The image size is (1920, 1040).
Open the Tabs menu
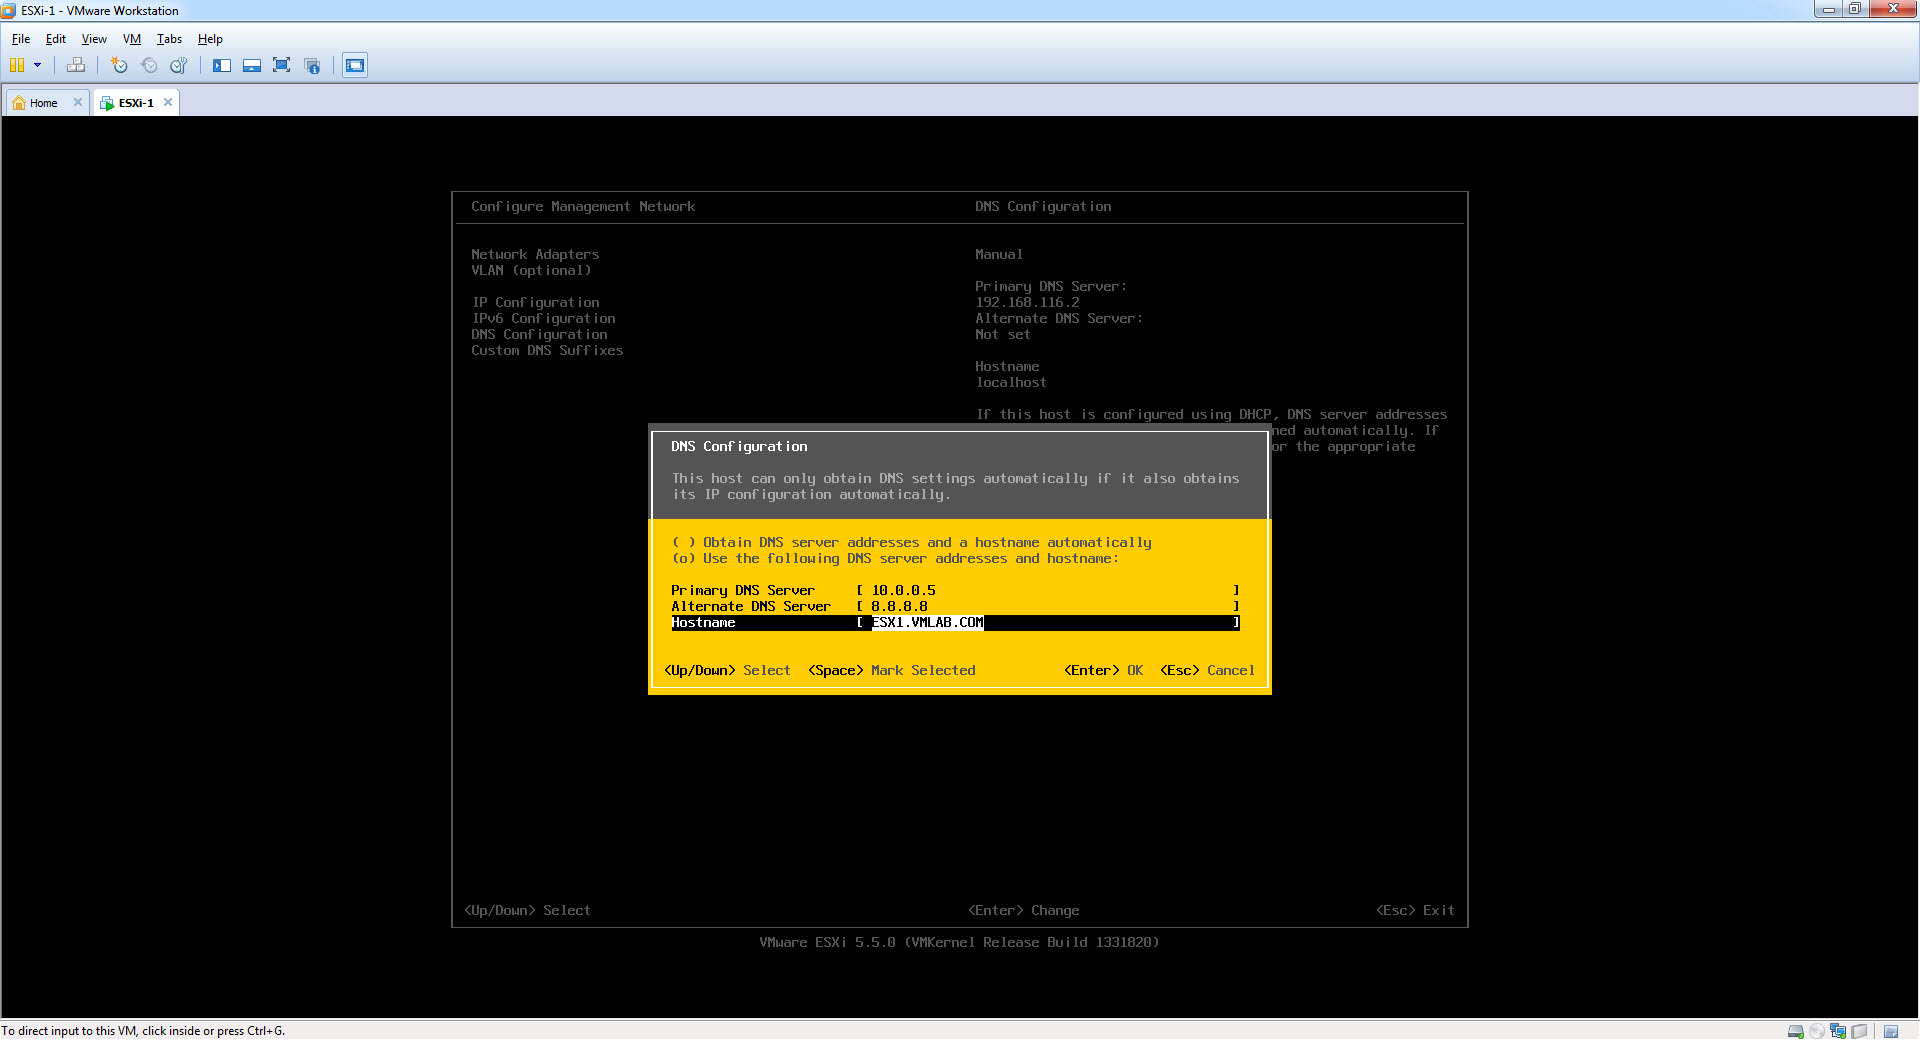169,39
